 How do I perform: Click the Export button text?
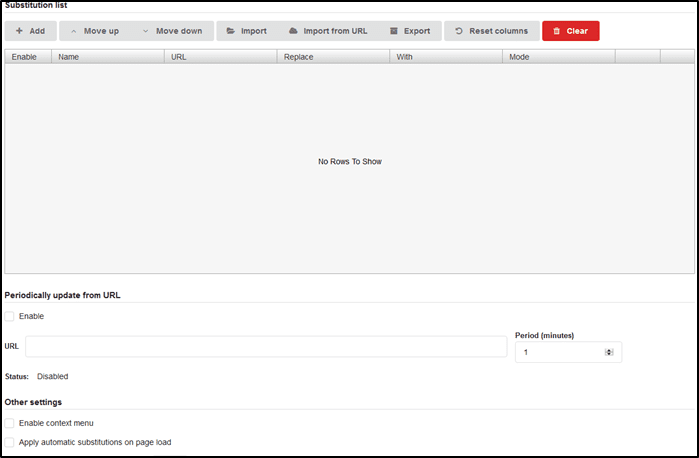coord(417,31)
